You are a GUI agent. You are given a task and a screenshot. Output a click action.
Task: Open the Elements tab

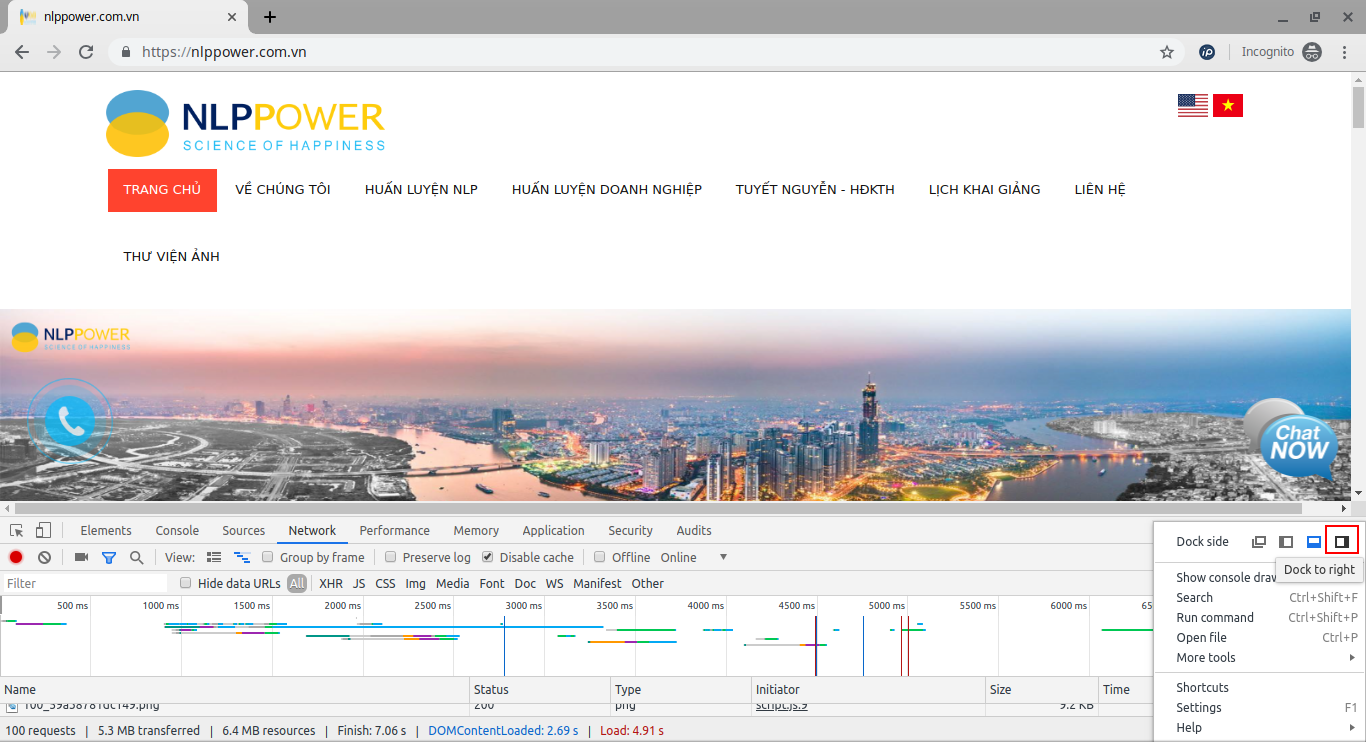106,530
